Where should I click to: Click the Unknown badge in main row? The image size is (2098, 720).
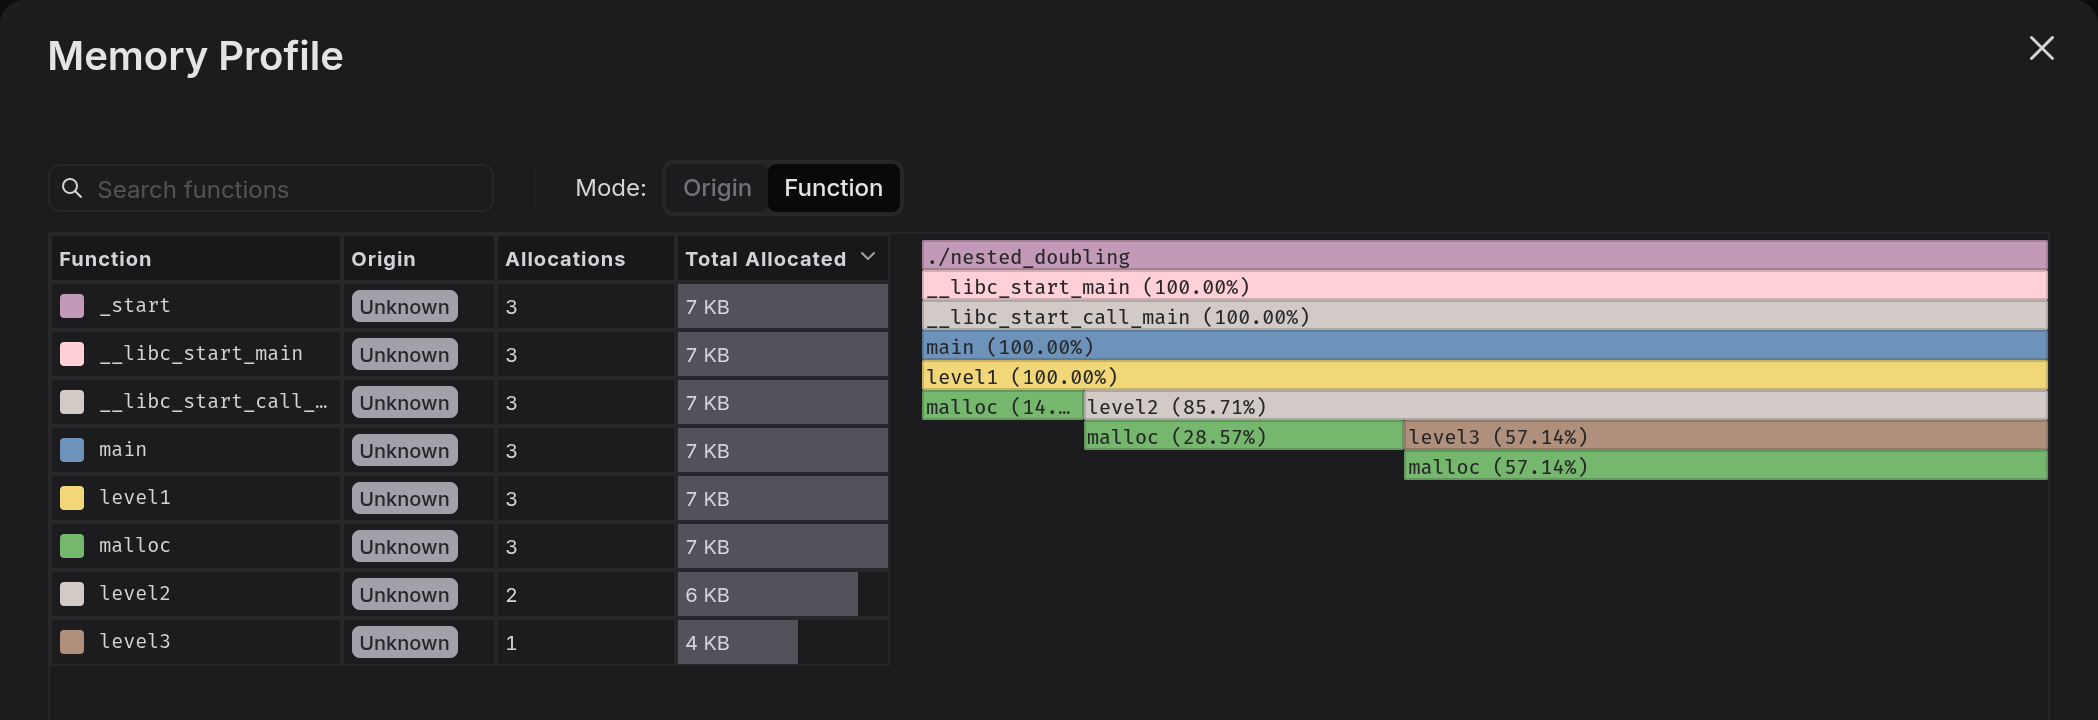404,450
